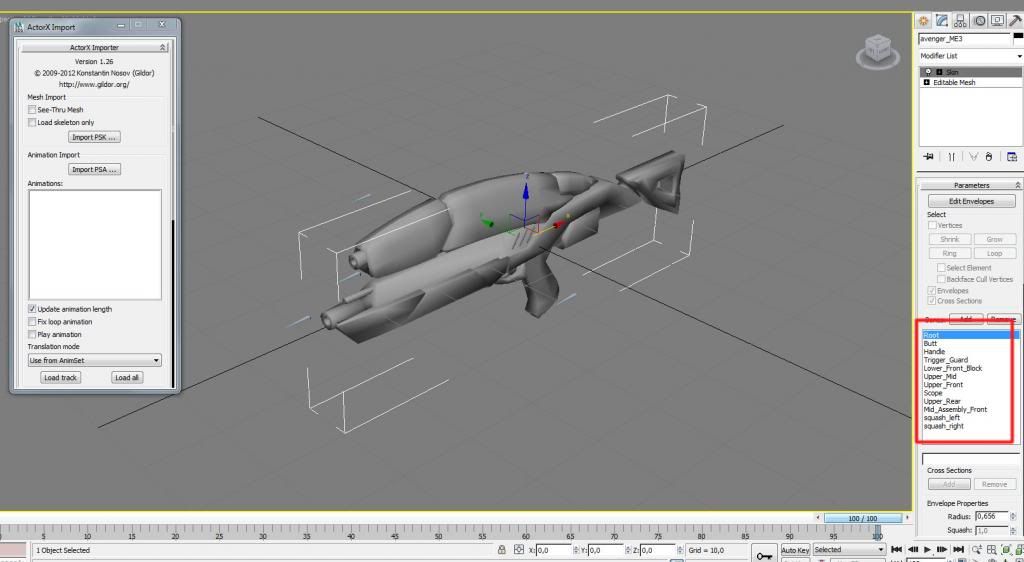Toggle Envelopes checkbox in Skin parameters
The width and height of the screenshot is (1024, 562).
pos(932,290)
